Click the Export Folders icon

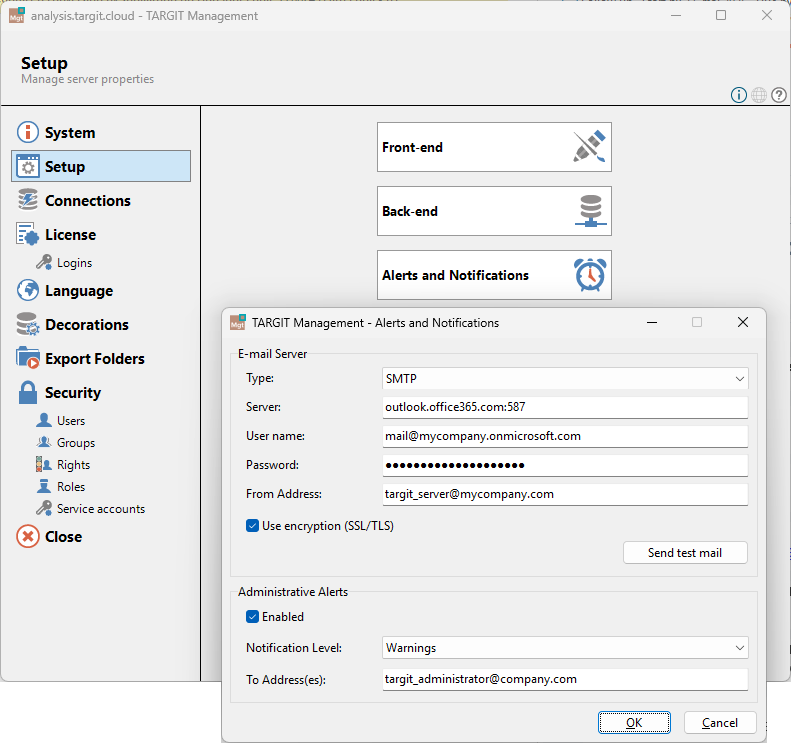[28, 358]
